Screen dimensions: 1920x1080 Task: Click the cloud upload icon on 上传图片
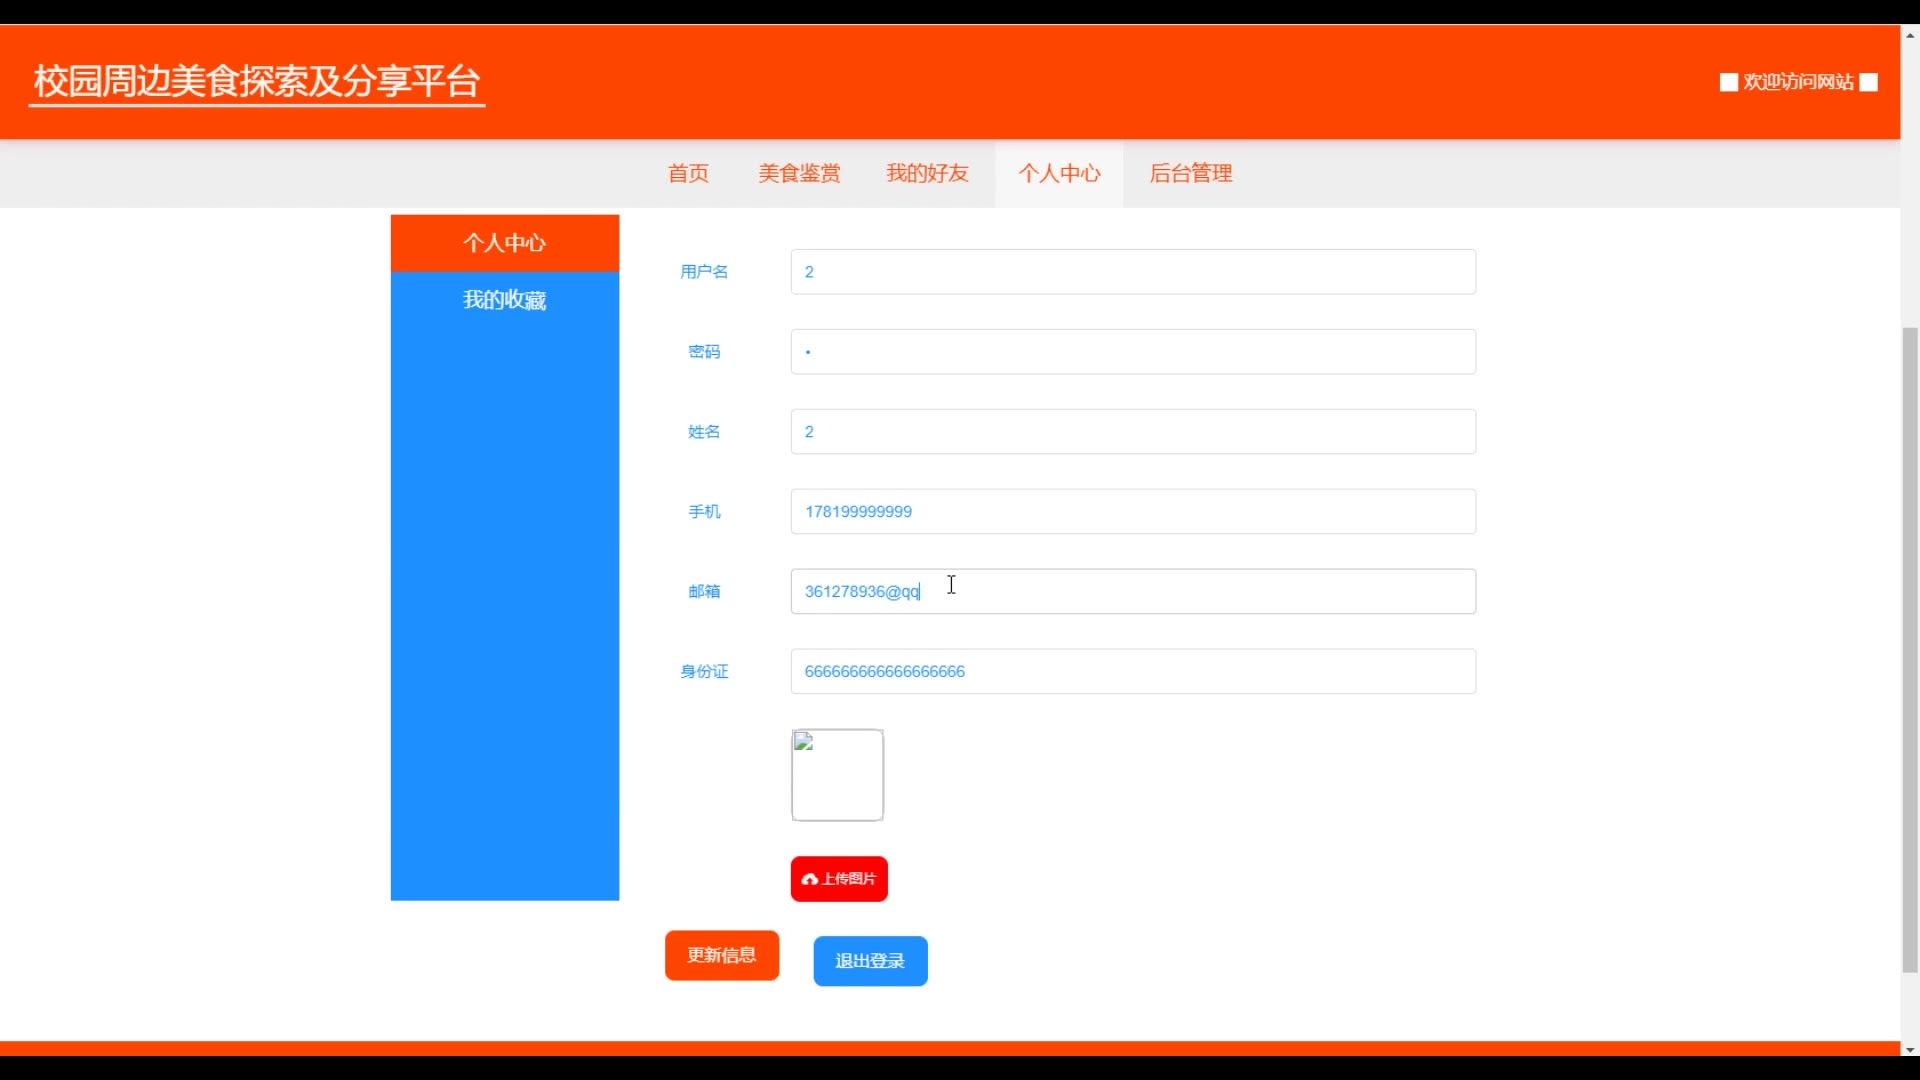[810, 879]
